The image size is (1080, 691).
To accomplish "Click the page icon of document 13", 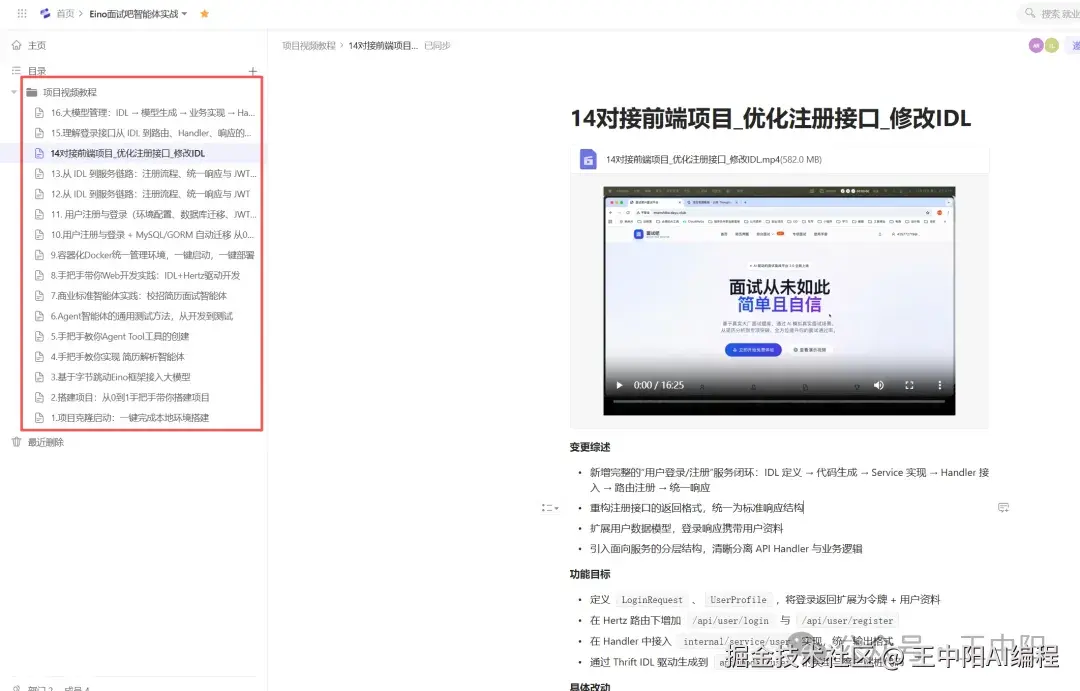I will [x=39, y=174].
